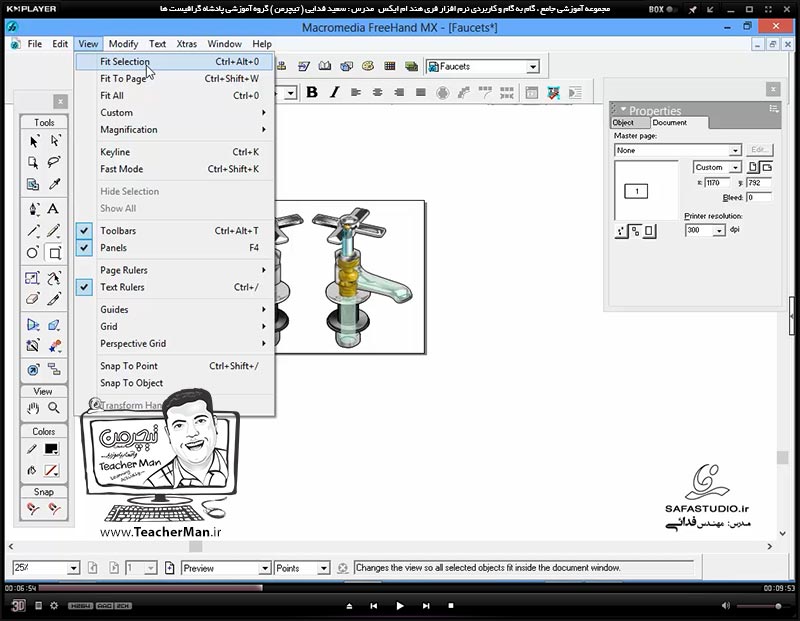
Task: Stop playback in KMPlayer
Action: coord(451,606)
